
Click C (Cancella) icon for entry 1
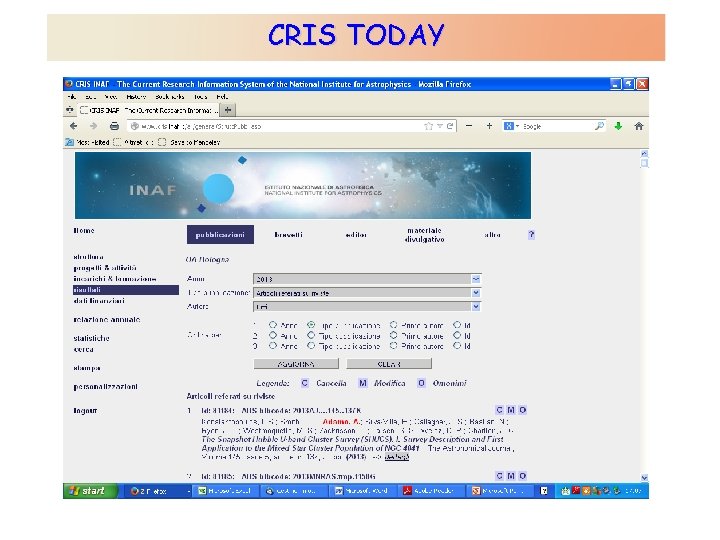pyautogui.click(x=500, y=410)
